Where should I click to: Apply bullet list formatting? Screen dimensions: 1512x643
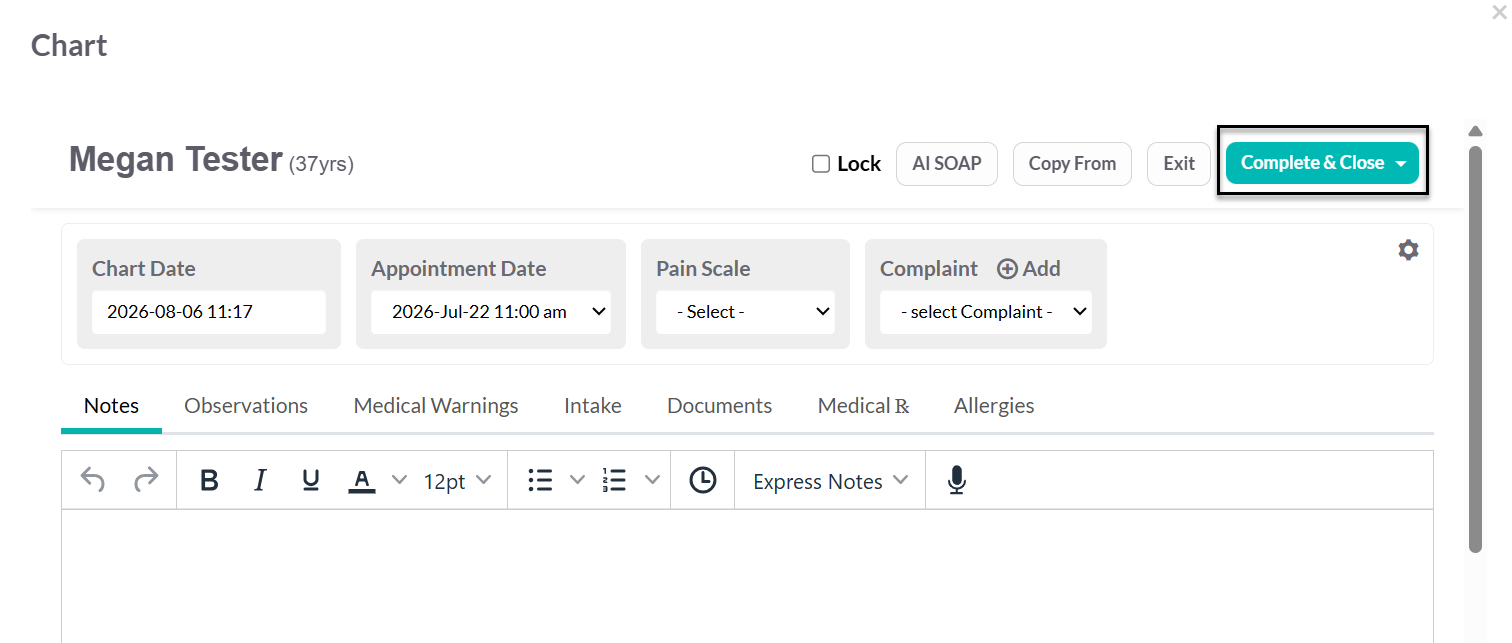[x=541, y=481]
